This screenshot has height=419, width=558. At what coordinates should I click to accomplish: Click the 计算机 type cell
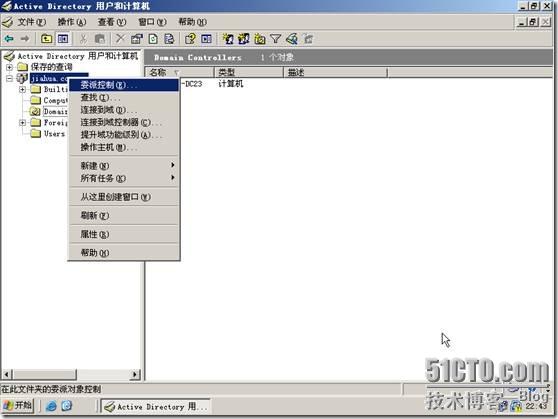231,84
